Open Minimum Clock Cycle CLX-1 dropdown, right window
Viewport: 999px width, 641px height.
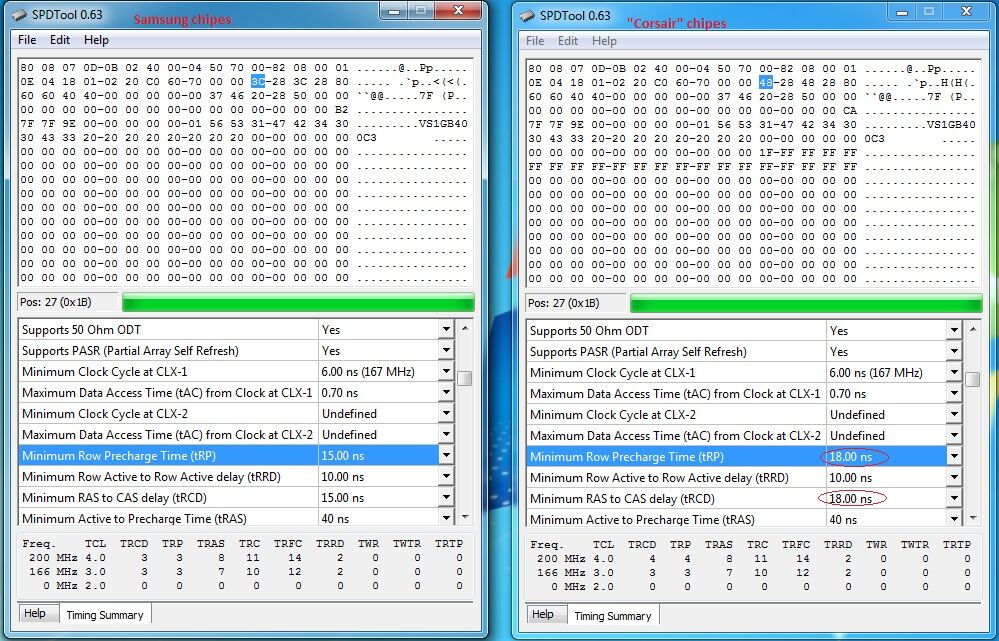click(954, 373)
